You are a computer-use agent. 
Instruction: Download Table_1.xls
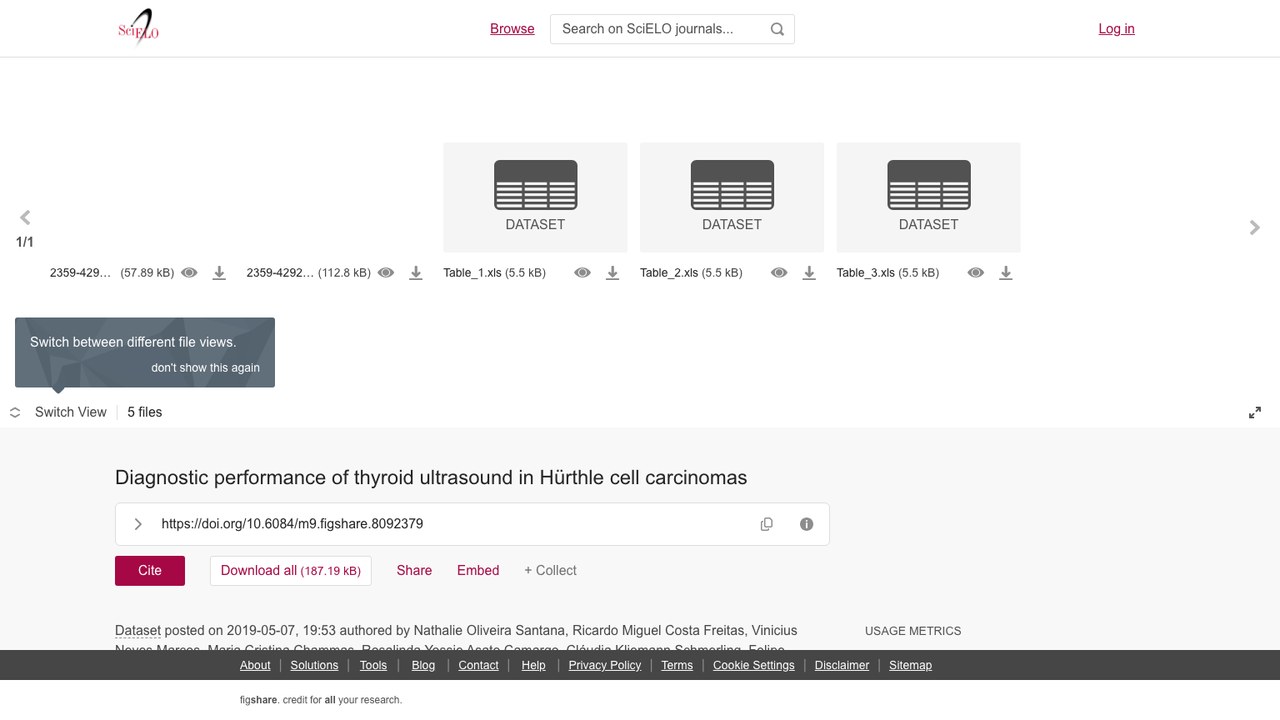[x=612, y=273]
